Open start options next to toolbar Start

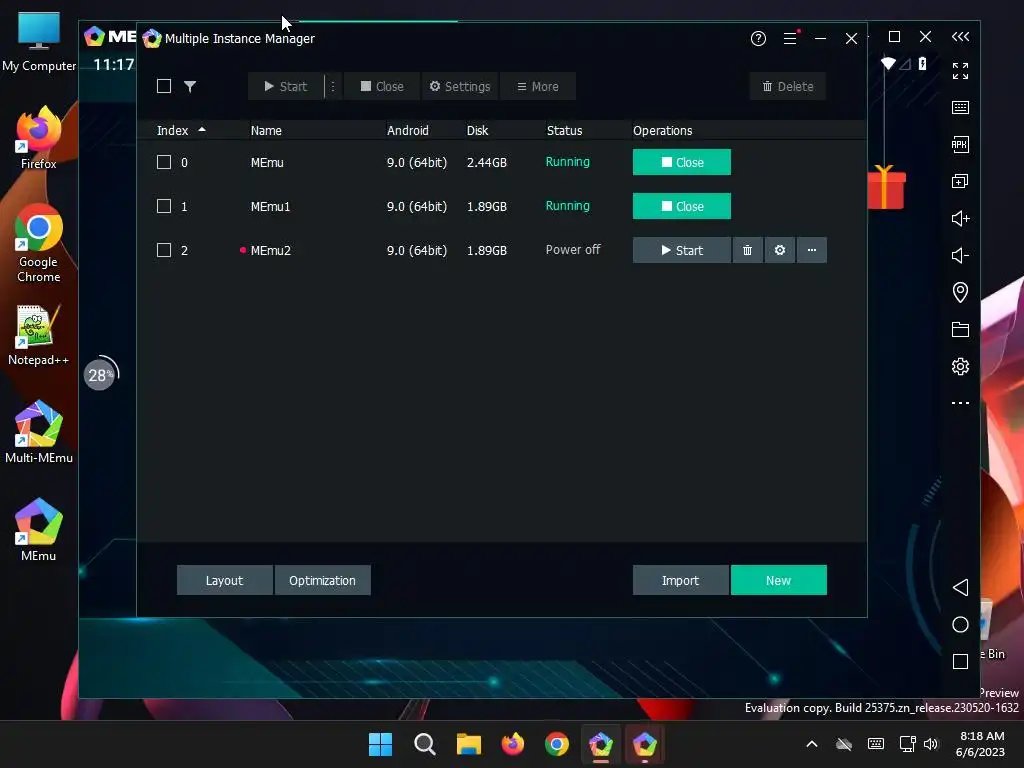coord(332,86)
